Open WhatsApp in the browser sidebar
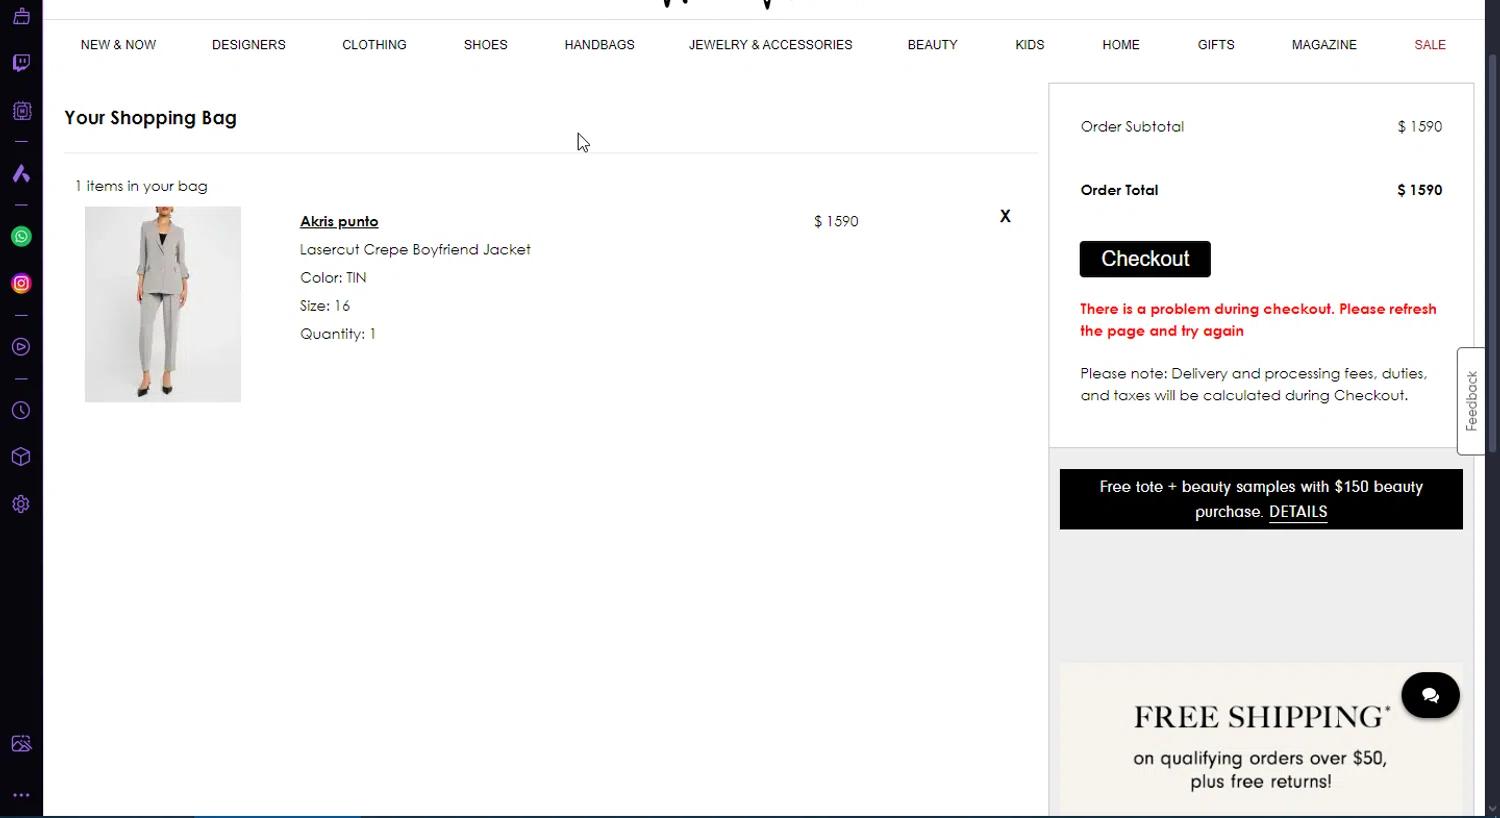The height and width of the screenshot is (818, 1500). (21, 237)
